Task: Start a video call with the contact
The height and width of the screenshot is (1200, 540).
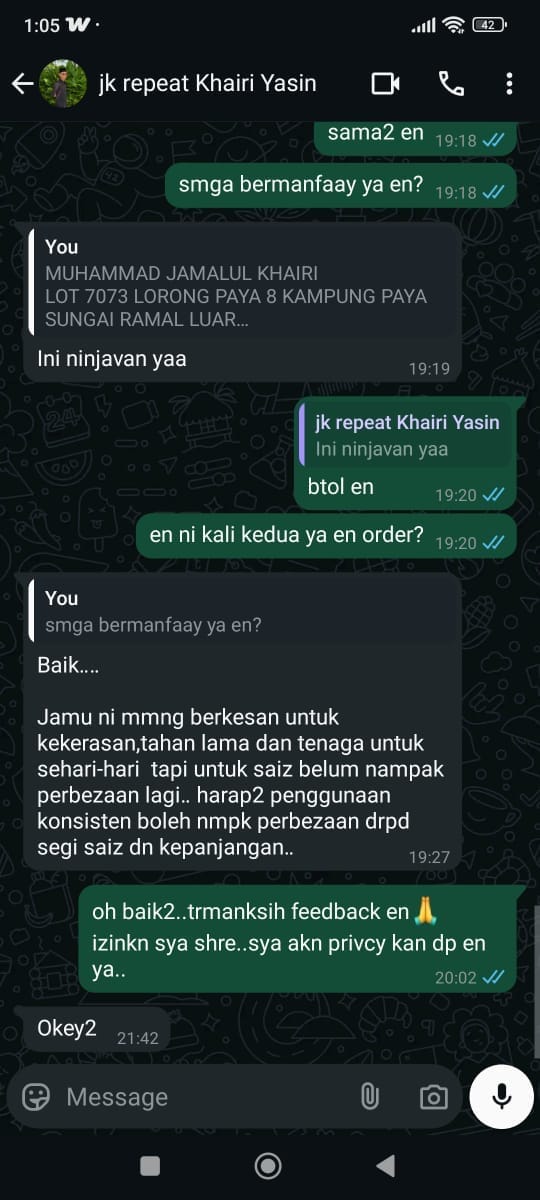Action: click(385, 84)
